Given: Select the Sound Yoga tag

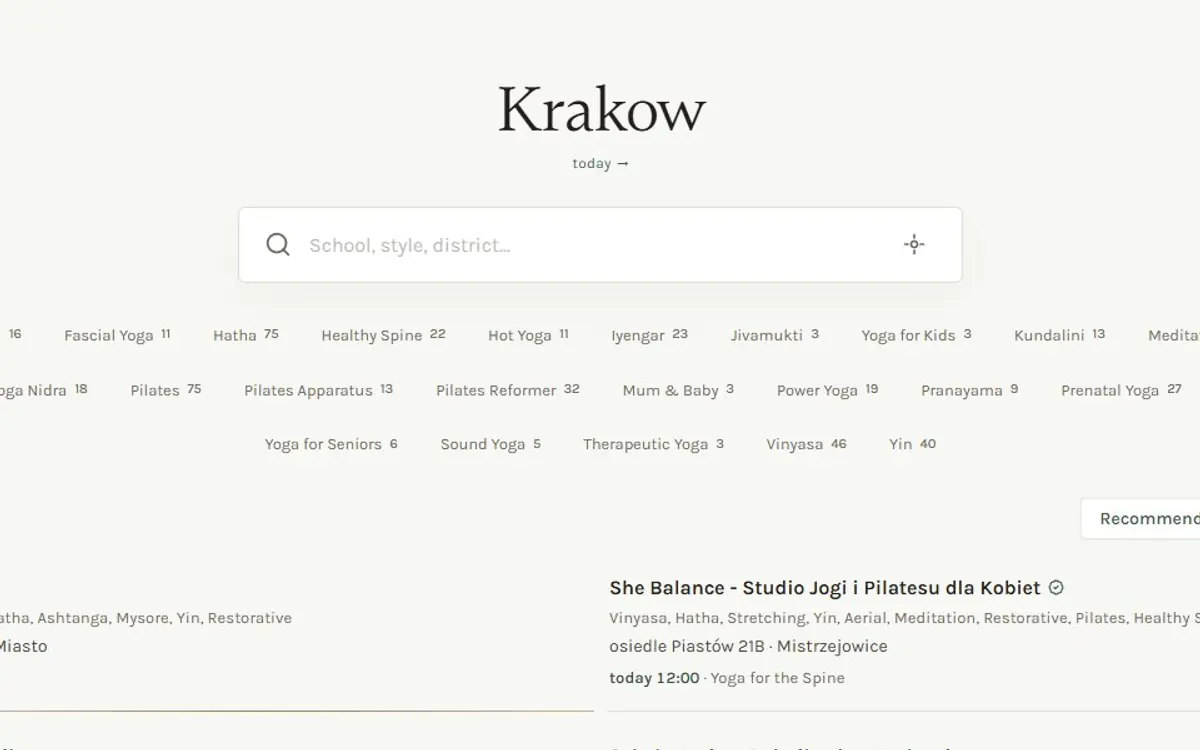Looking at the screenshot, I should 490,444.
